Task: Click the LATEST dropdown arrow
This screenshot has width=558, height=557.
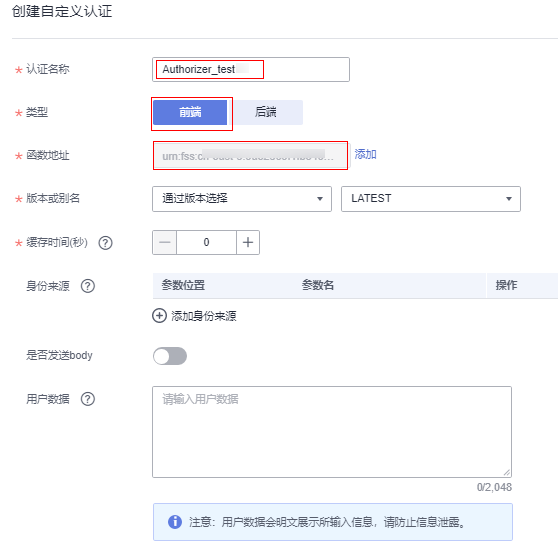Action: coord(509,199)
